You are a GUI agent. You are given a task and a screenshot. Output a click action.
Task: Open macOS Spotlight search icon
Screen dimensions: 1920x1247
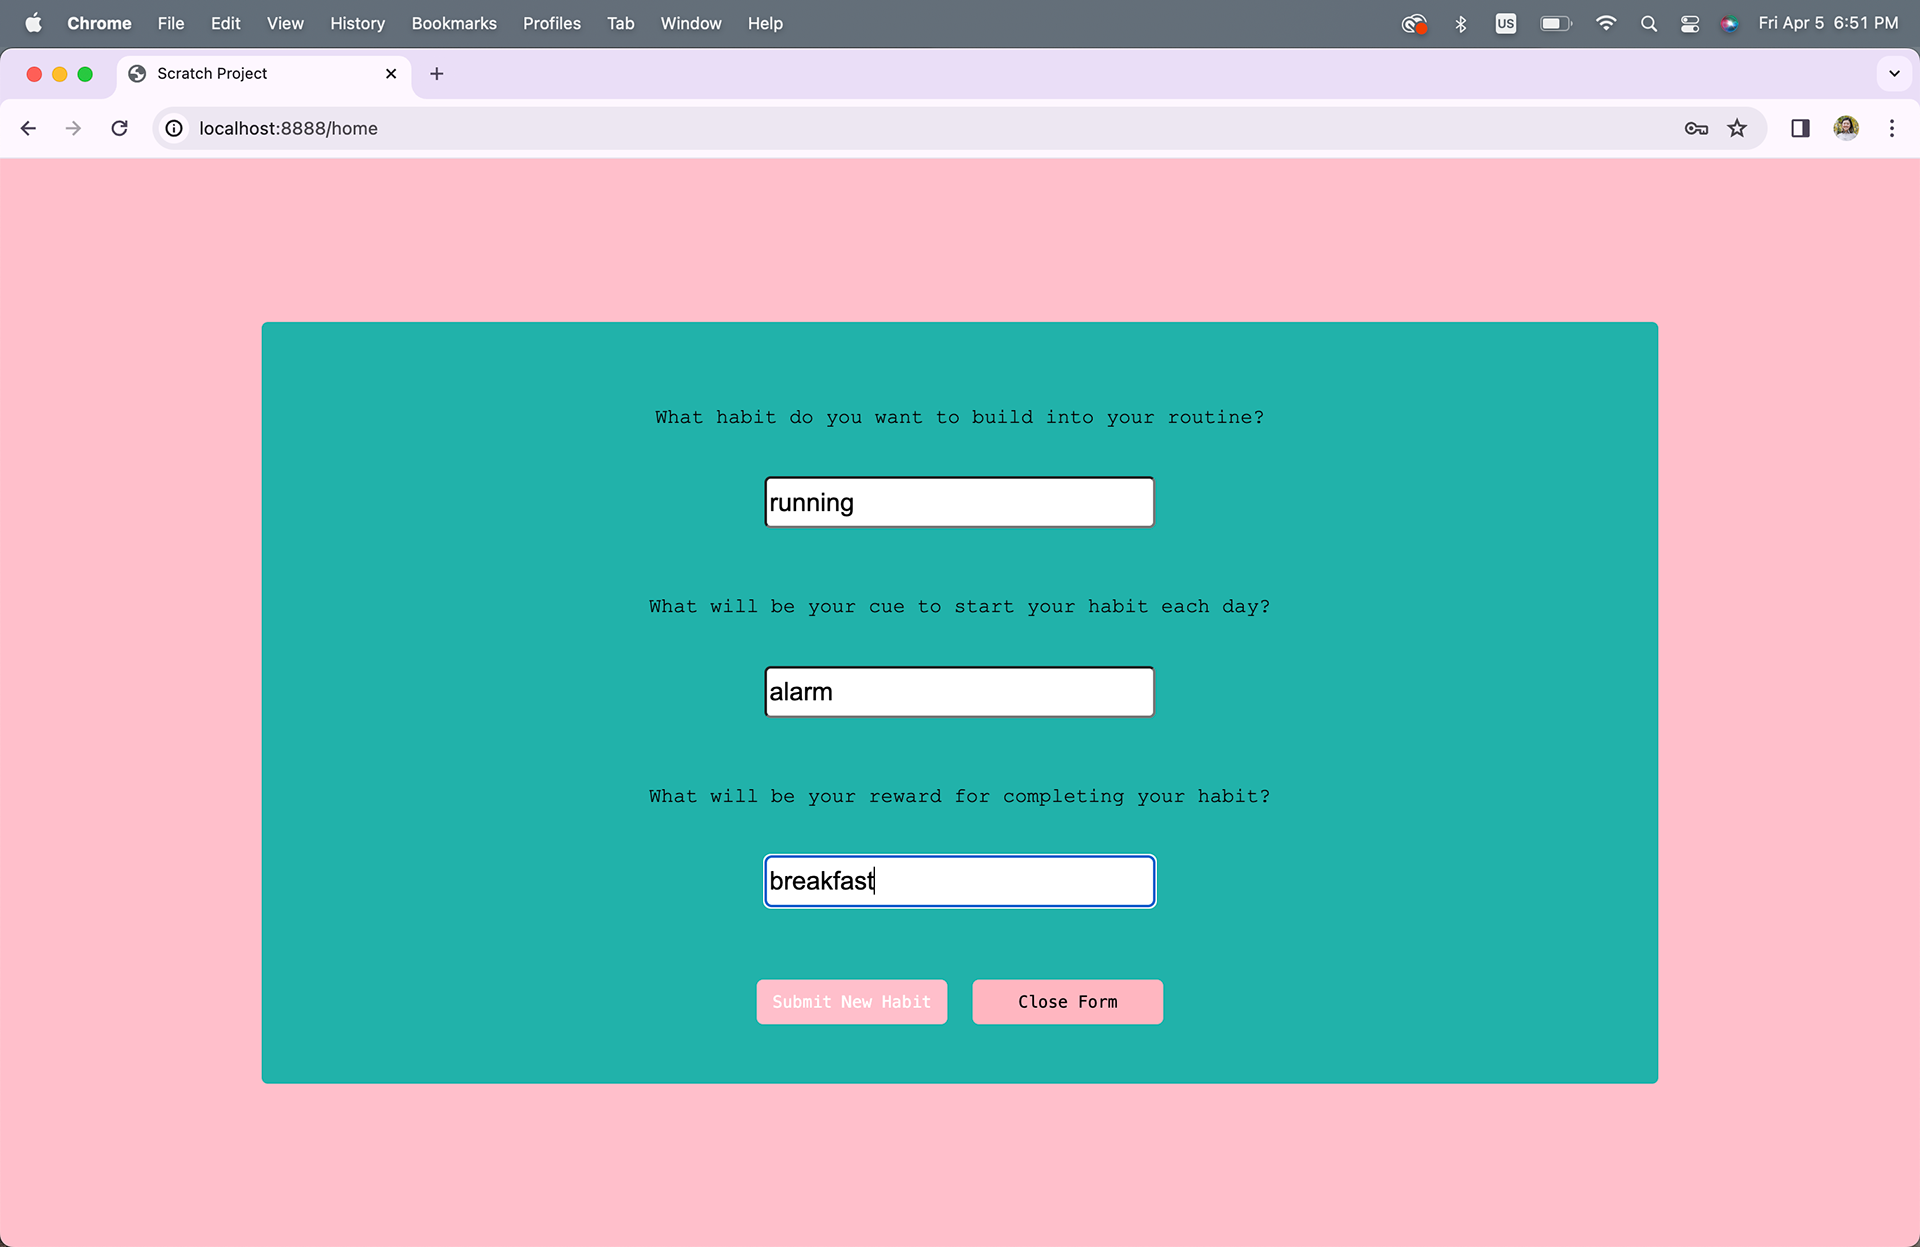pyautogui.click(x=1649, y=23)
